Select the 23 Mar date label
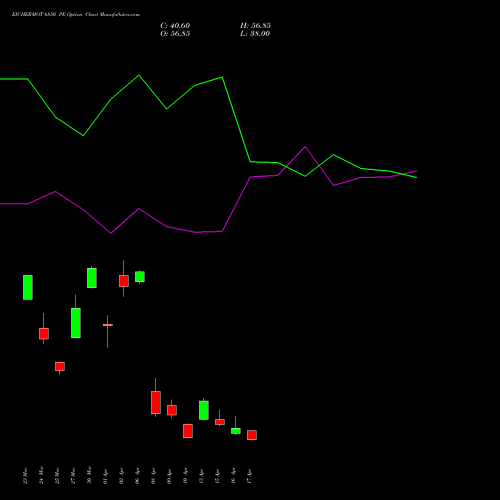The width and height of the screenshot is (500, 500). [25, 476]
